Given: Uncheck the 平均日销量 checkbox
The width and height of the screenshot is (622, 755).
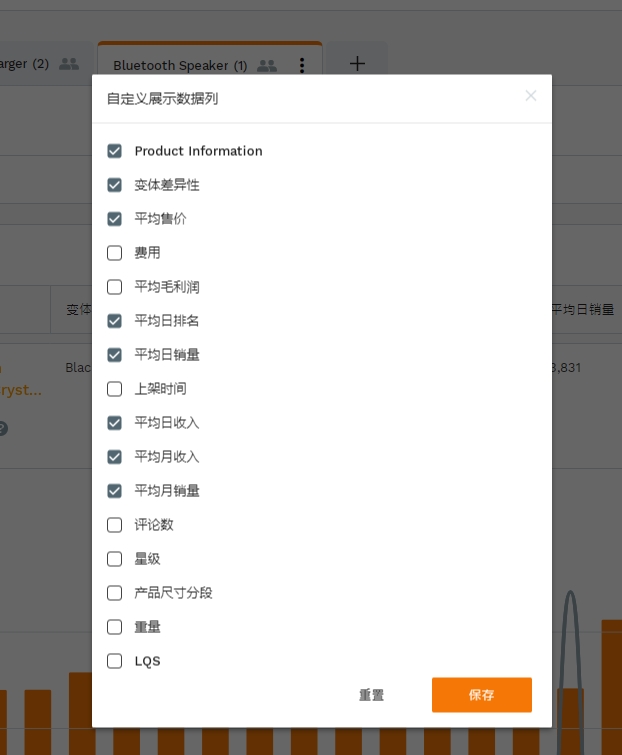Looking at the screenshot, I should 115,355.
